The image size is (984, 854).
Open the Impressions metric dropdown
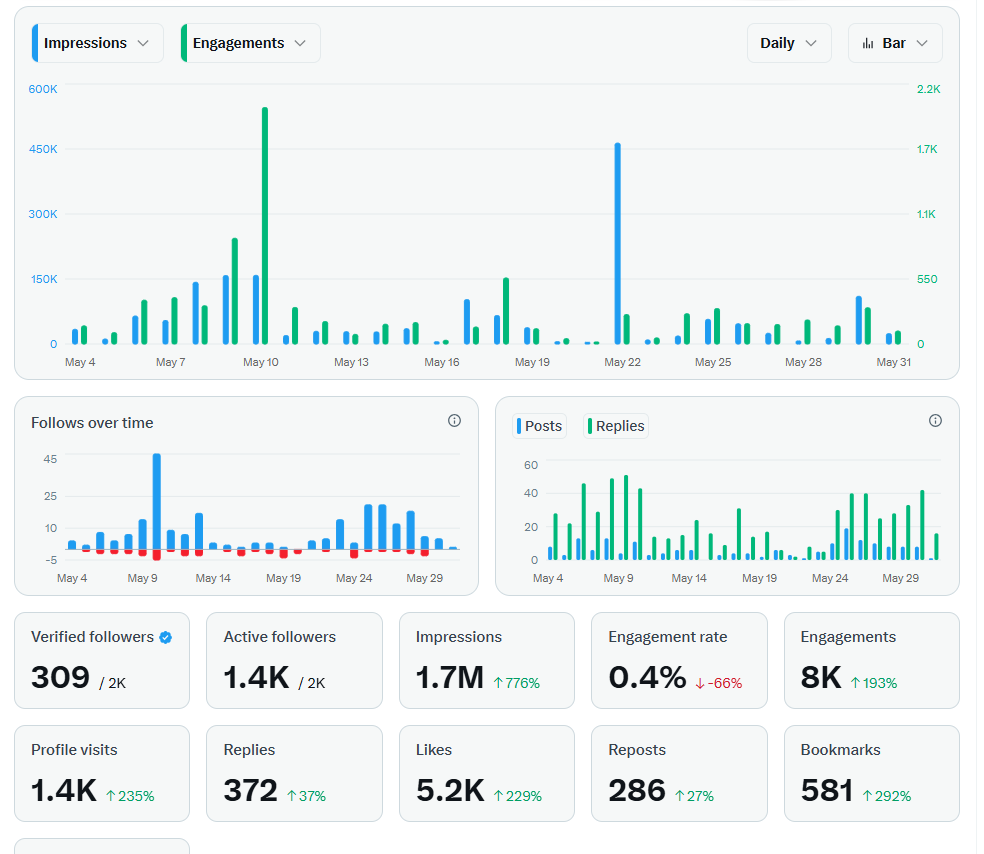(x=97, y=43)
